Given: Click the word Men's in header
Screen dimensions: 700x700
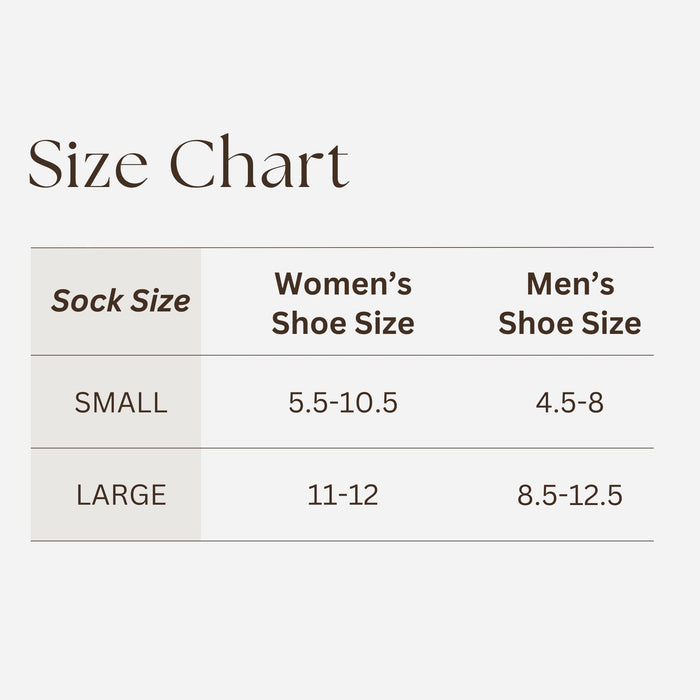Looking at the screenshot, I should click(x=570, y=284).
